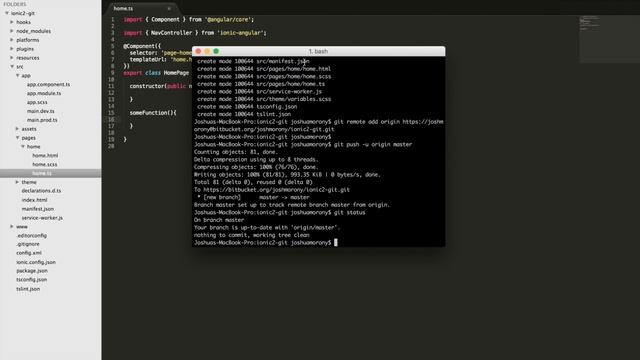Viewport: 640px width, 360px height.
Task: Open tsconfig.json in sidebar
Action: pos(31,280)
